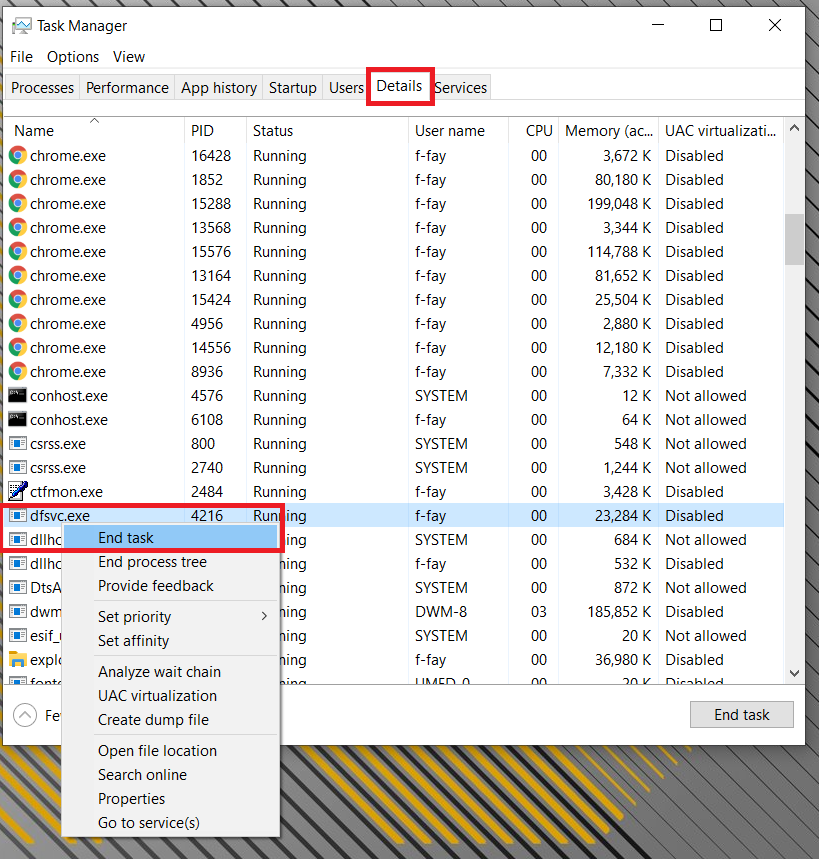Screen dimensions: 819x859
Task: Click the vertical scrollbar thumb
Action: [x=794, y=239]
